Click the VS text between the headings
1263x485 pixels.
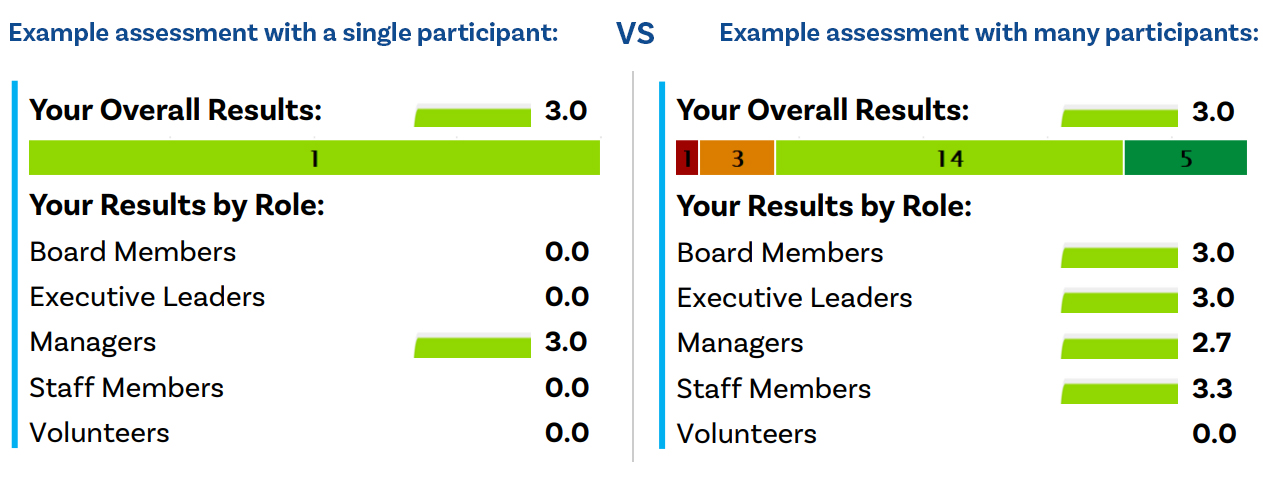pyautogui.click(x=635, y=35)
